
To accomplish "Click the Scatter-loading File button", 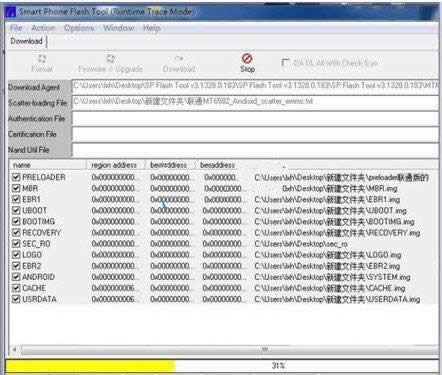I will tap(39, 103).
